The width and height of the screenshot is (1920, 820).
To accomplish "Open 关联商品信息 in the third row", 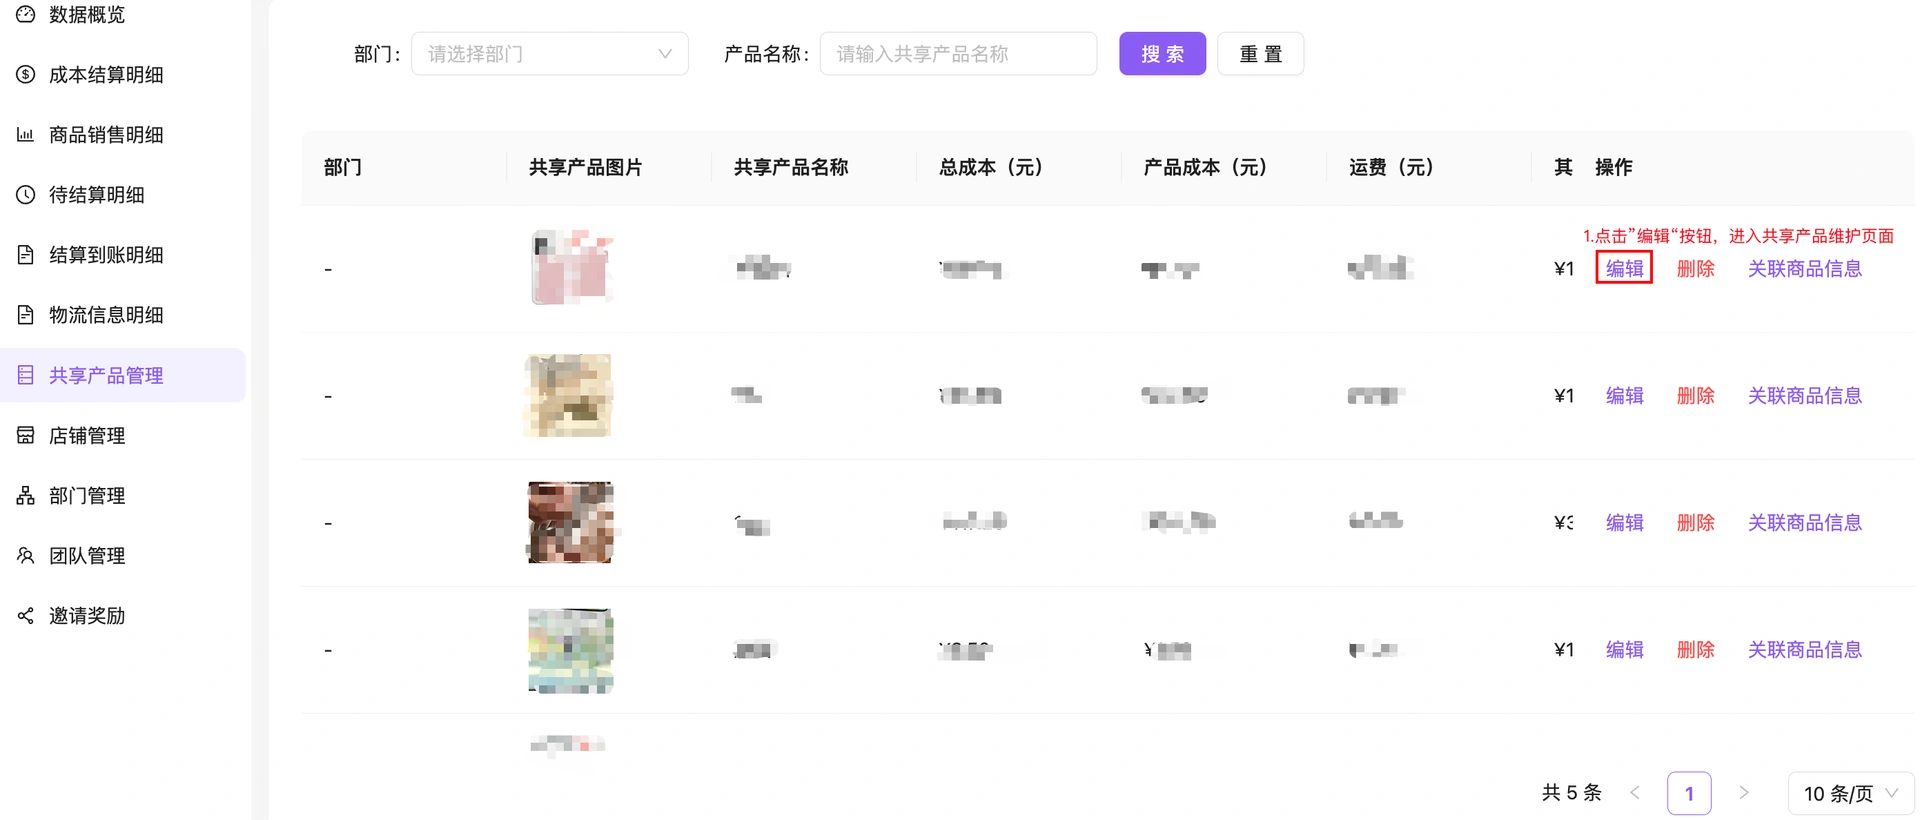I will pyautogui.click(x=1804, y=522).
